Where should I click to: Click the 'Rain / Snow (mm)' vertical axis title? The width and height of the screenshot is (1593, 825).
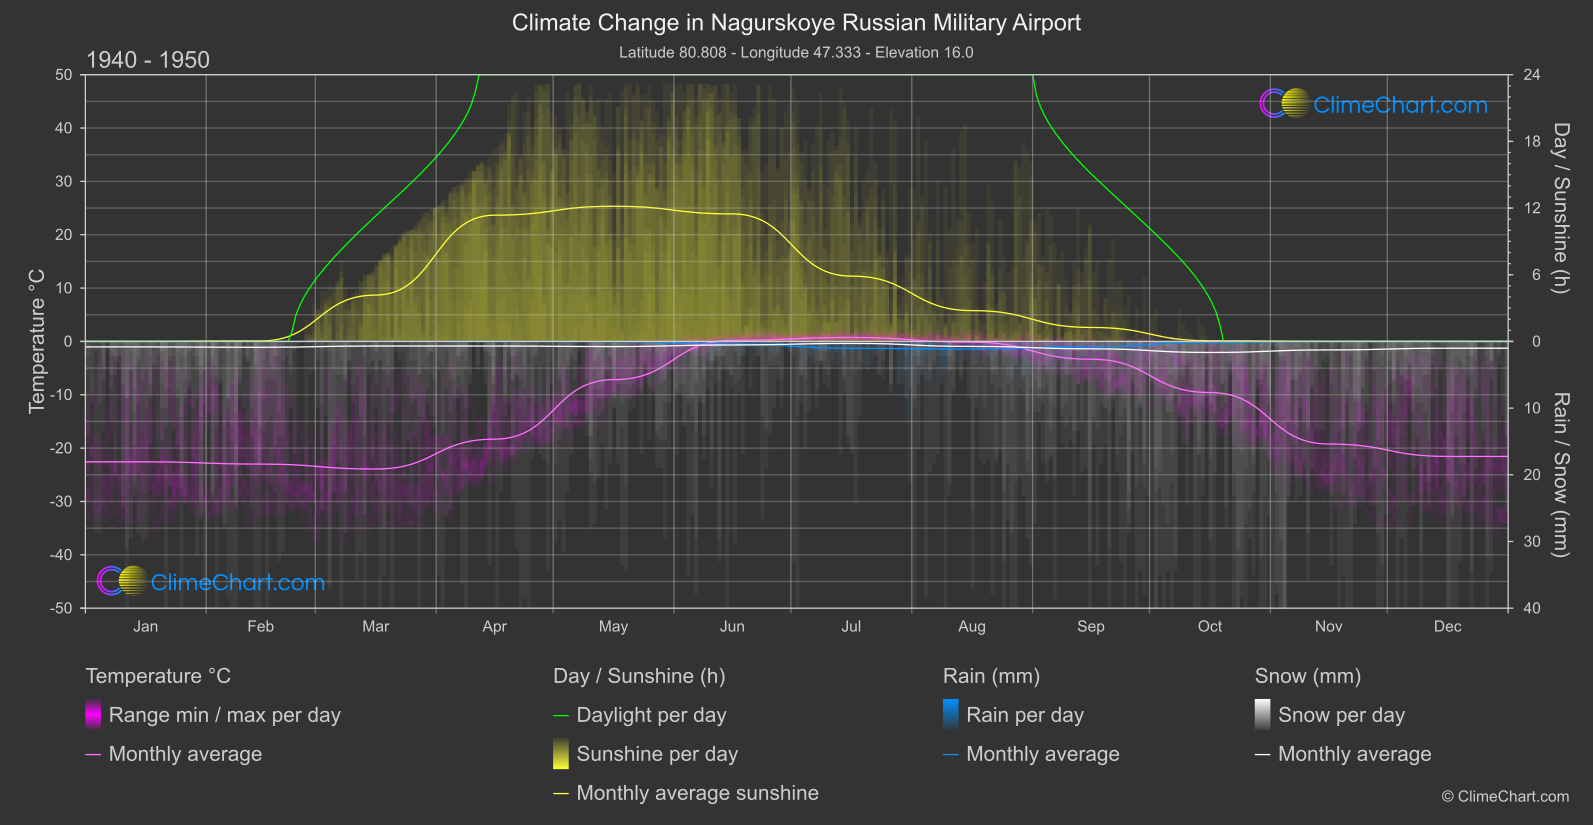pyautogui.click(x=1560, y=475)
